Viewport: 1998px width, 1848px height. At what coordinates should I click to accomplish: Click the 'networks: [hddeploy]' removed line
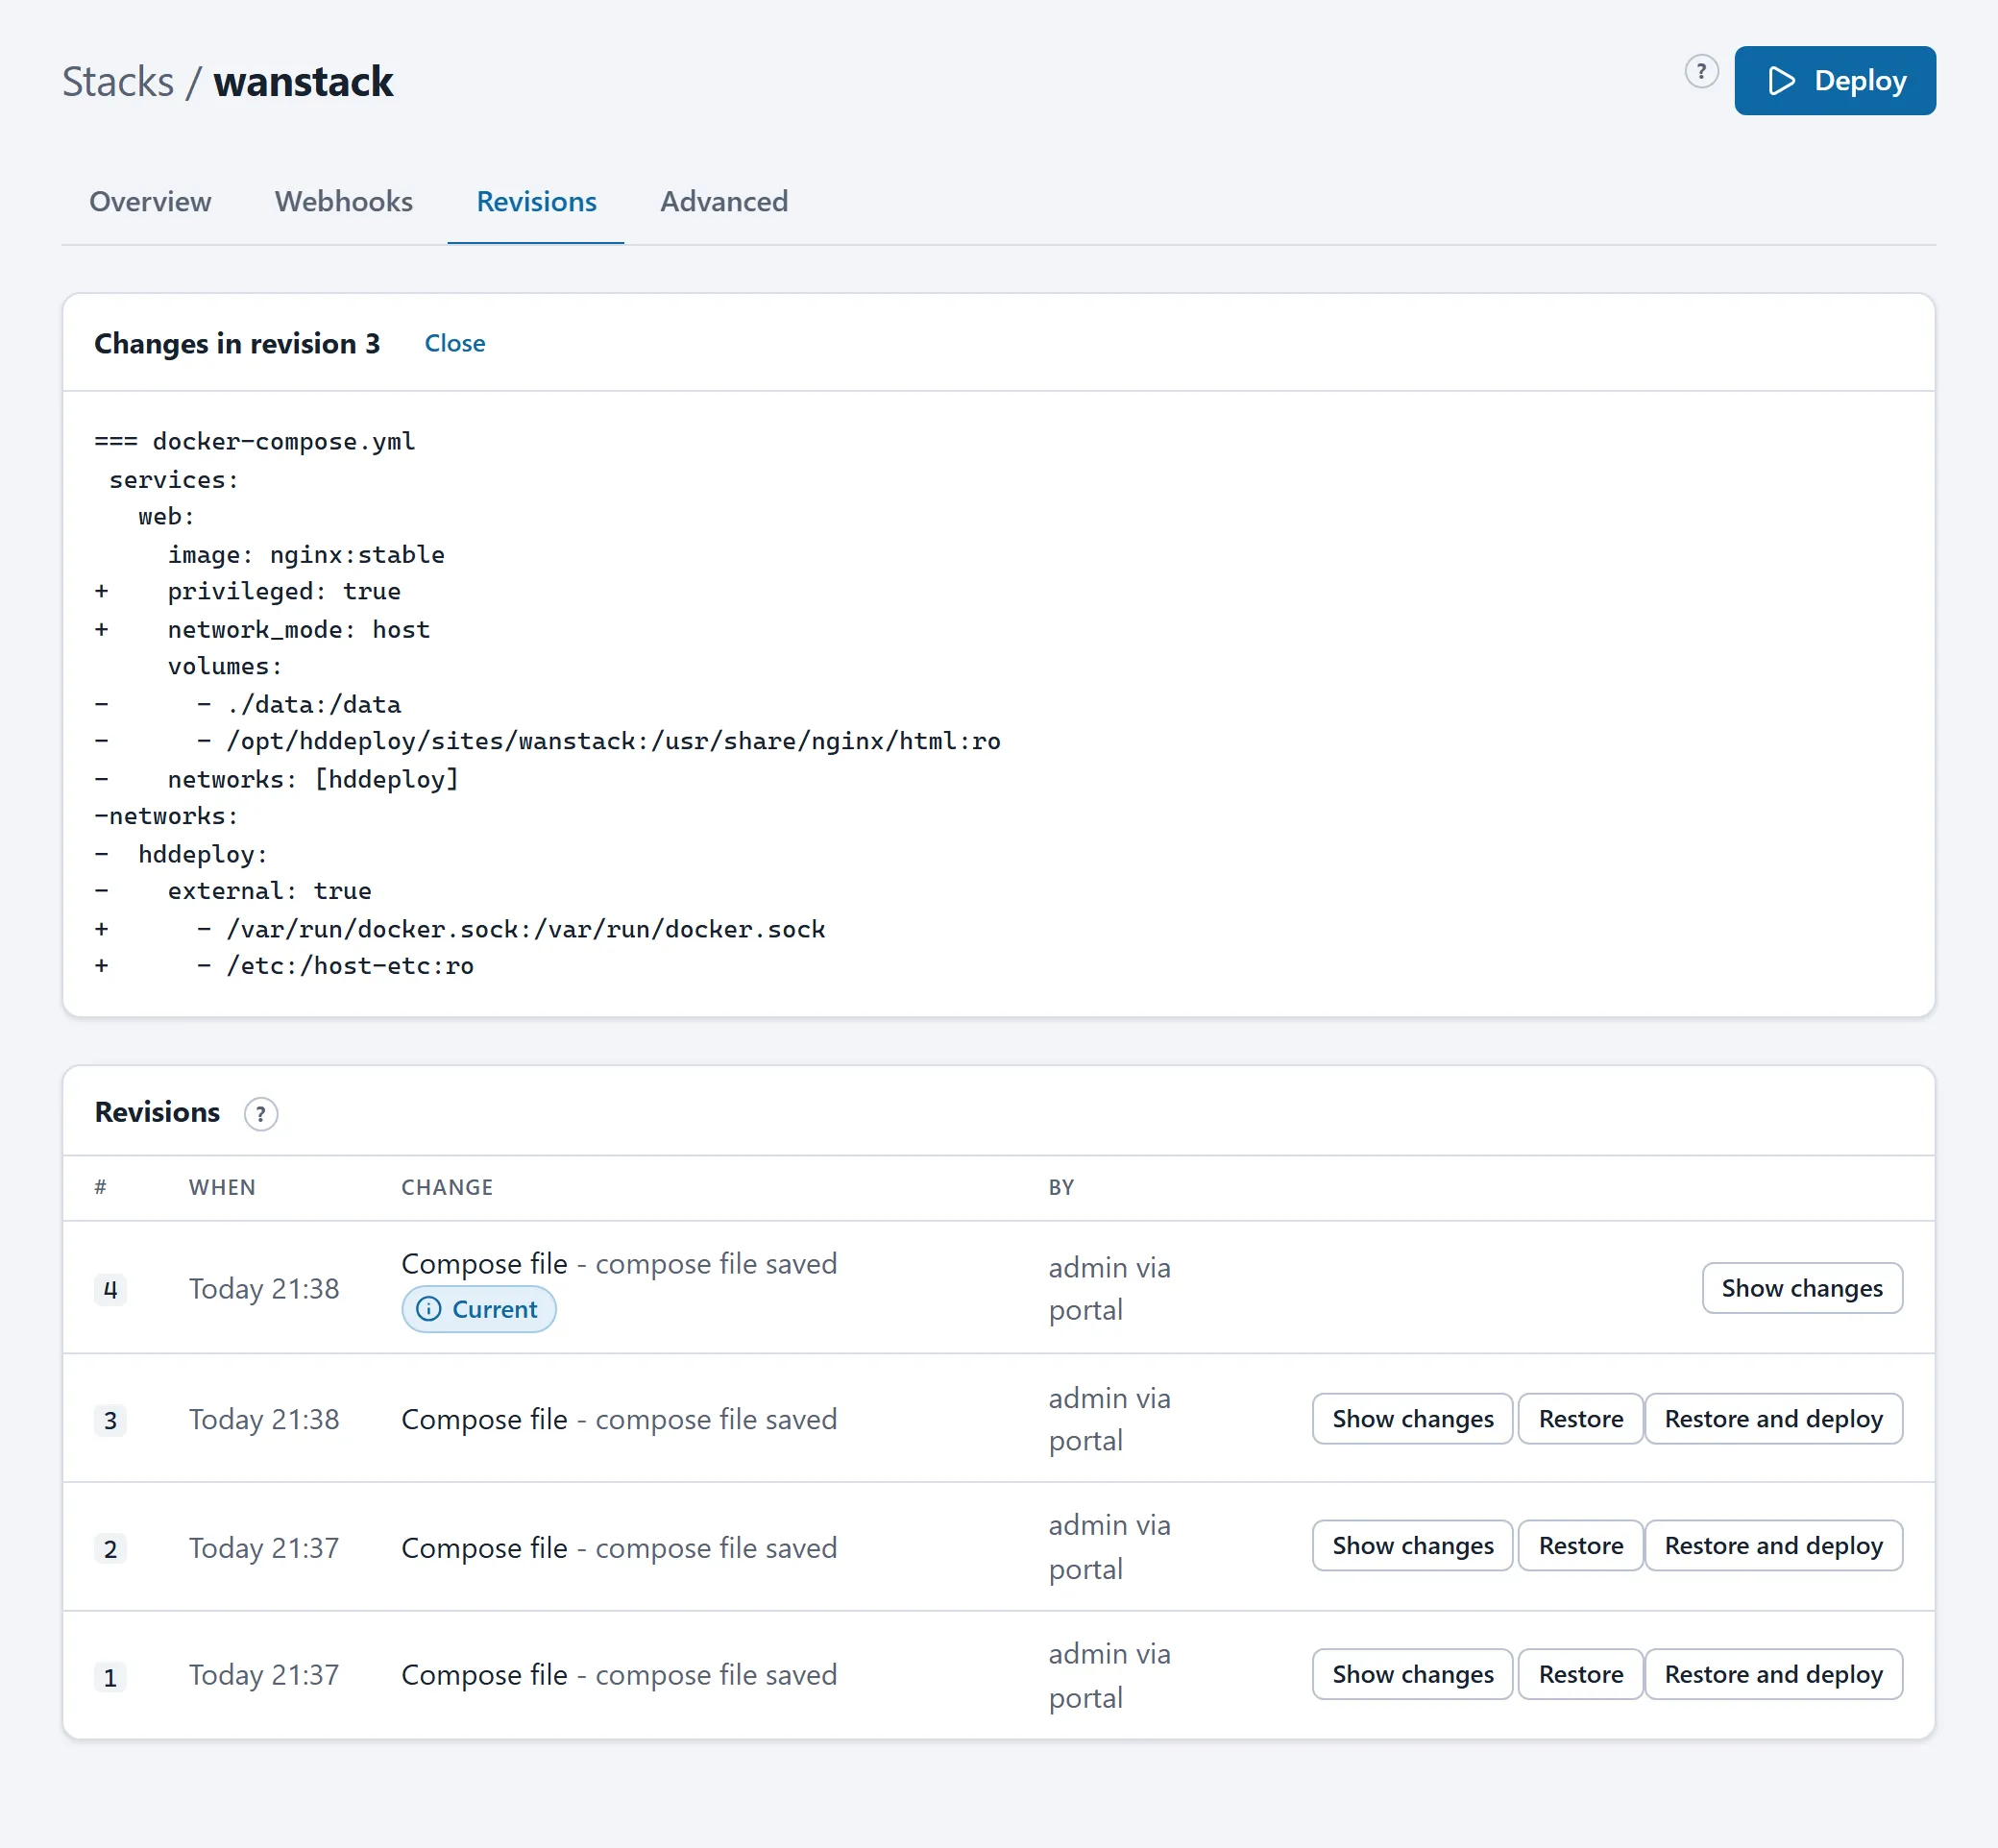point(277,779)
